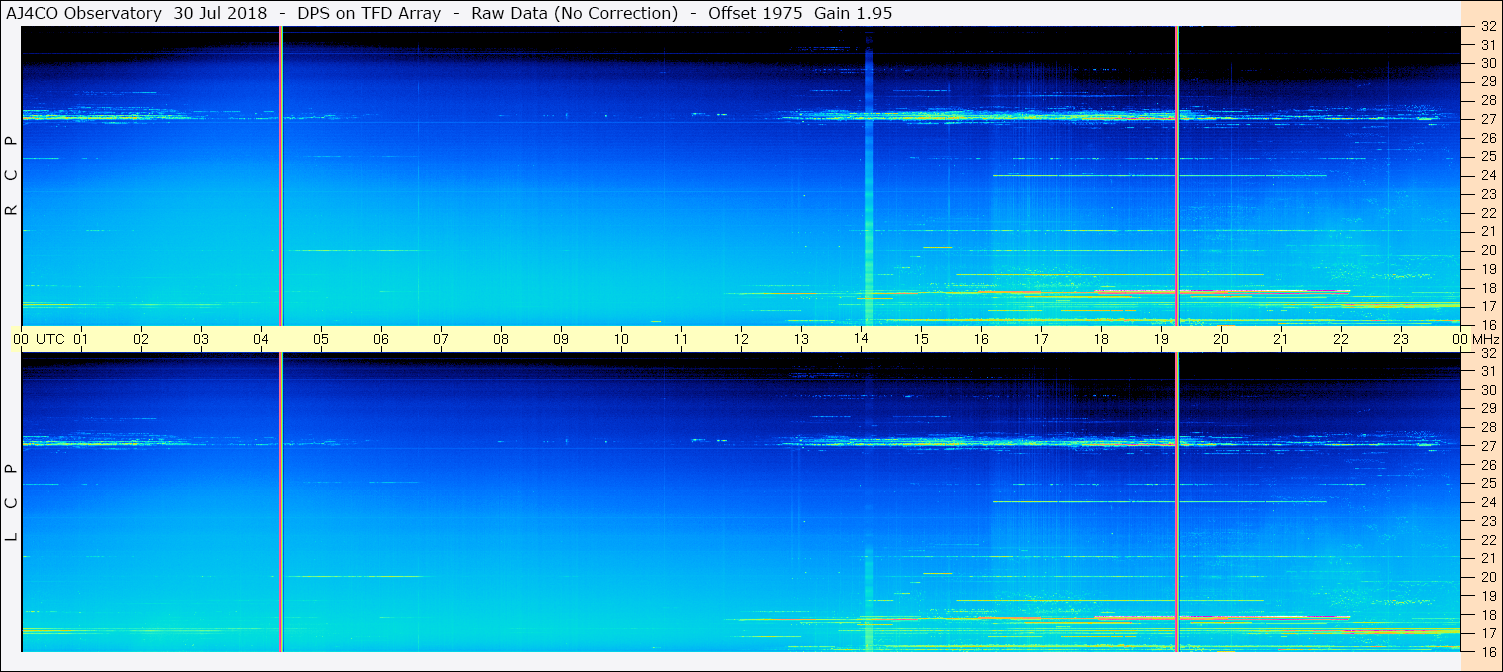Click hour label '02' on the UTC time axis
This screenshot has width=1503, height=672.
pyautogui.click(x=141, y=339)
